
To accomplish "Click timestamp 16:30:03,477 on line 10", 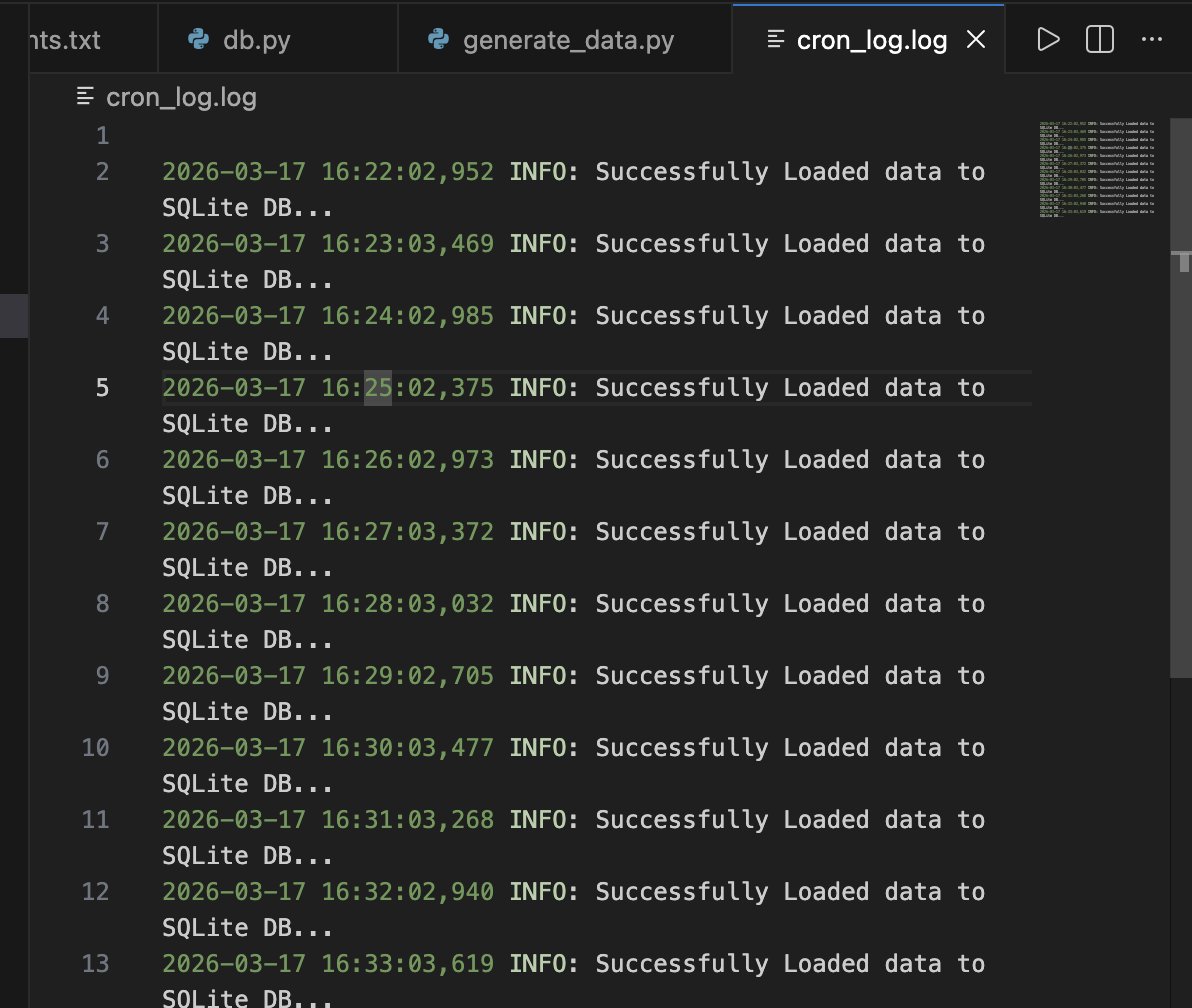I will coord(407,748).
